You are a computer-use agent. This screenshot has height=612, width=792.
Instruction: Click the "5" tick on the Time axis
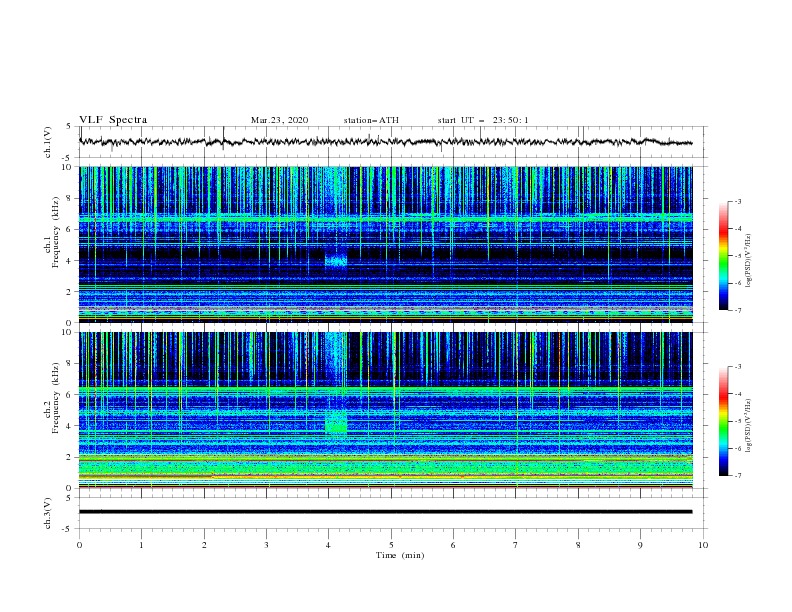[x=391, y=545]
